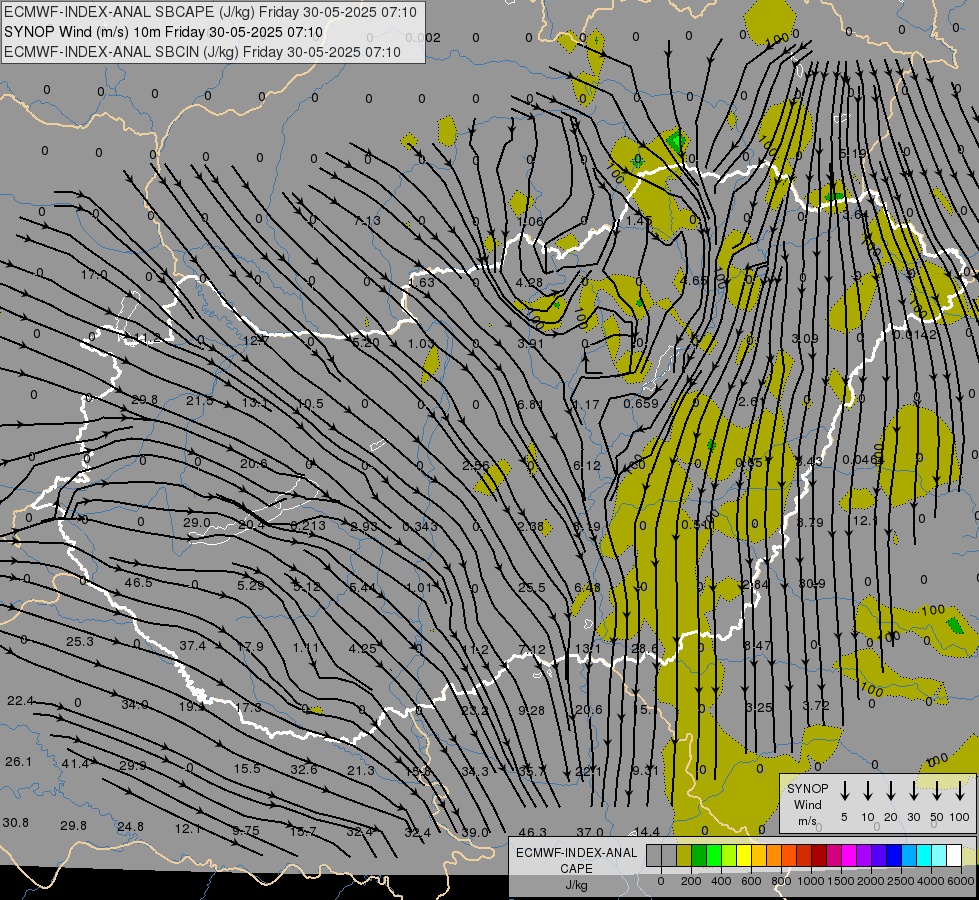Image resolution: width=979 pixels, height=900 pixels.
Task: Click the 100 m/s wind arrow in legend
Action: coord(960,791)
